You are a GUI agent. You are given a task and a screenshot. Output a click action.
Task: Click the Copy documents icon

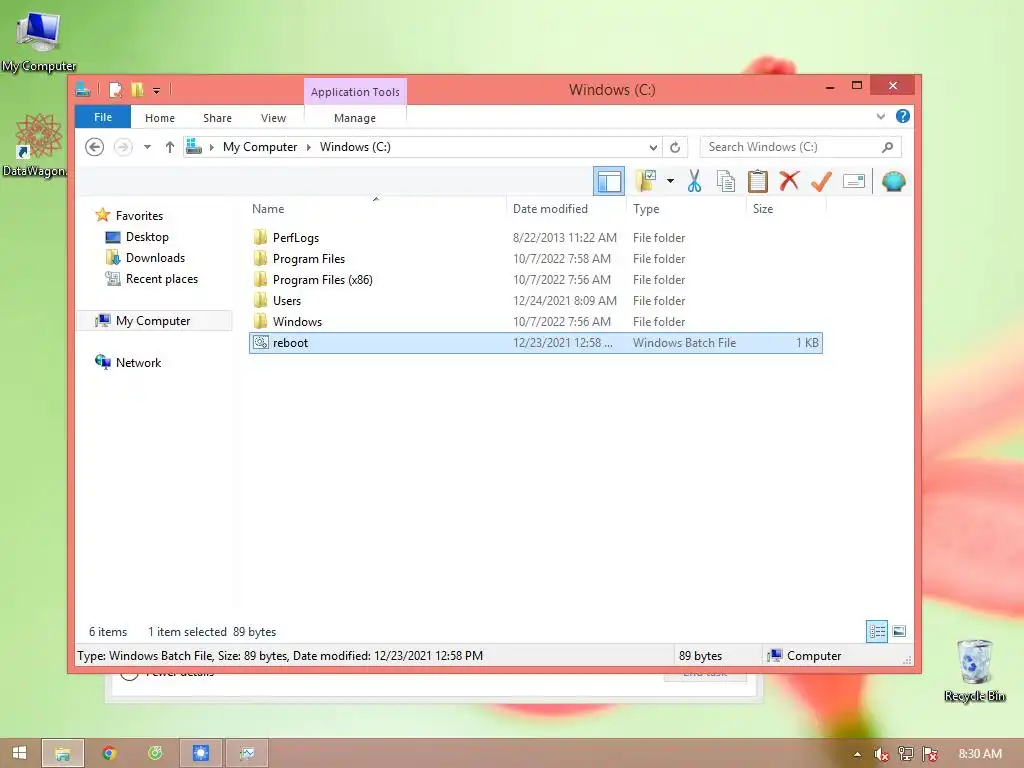pyautogui.click(x=726, y=181)
